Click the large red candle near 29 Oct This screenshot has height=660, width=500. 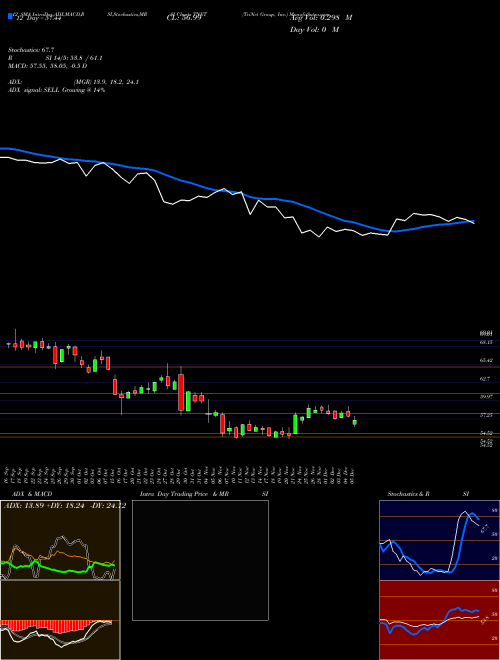[x=181, y=392]
